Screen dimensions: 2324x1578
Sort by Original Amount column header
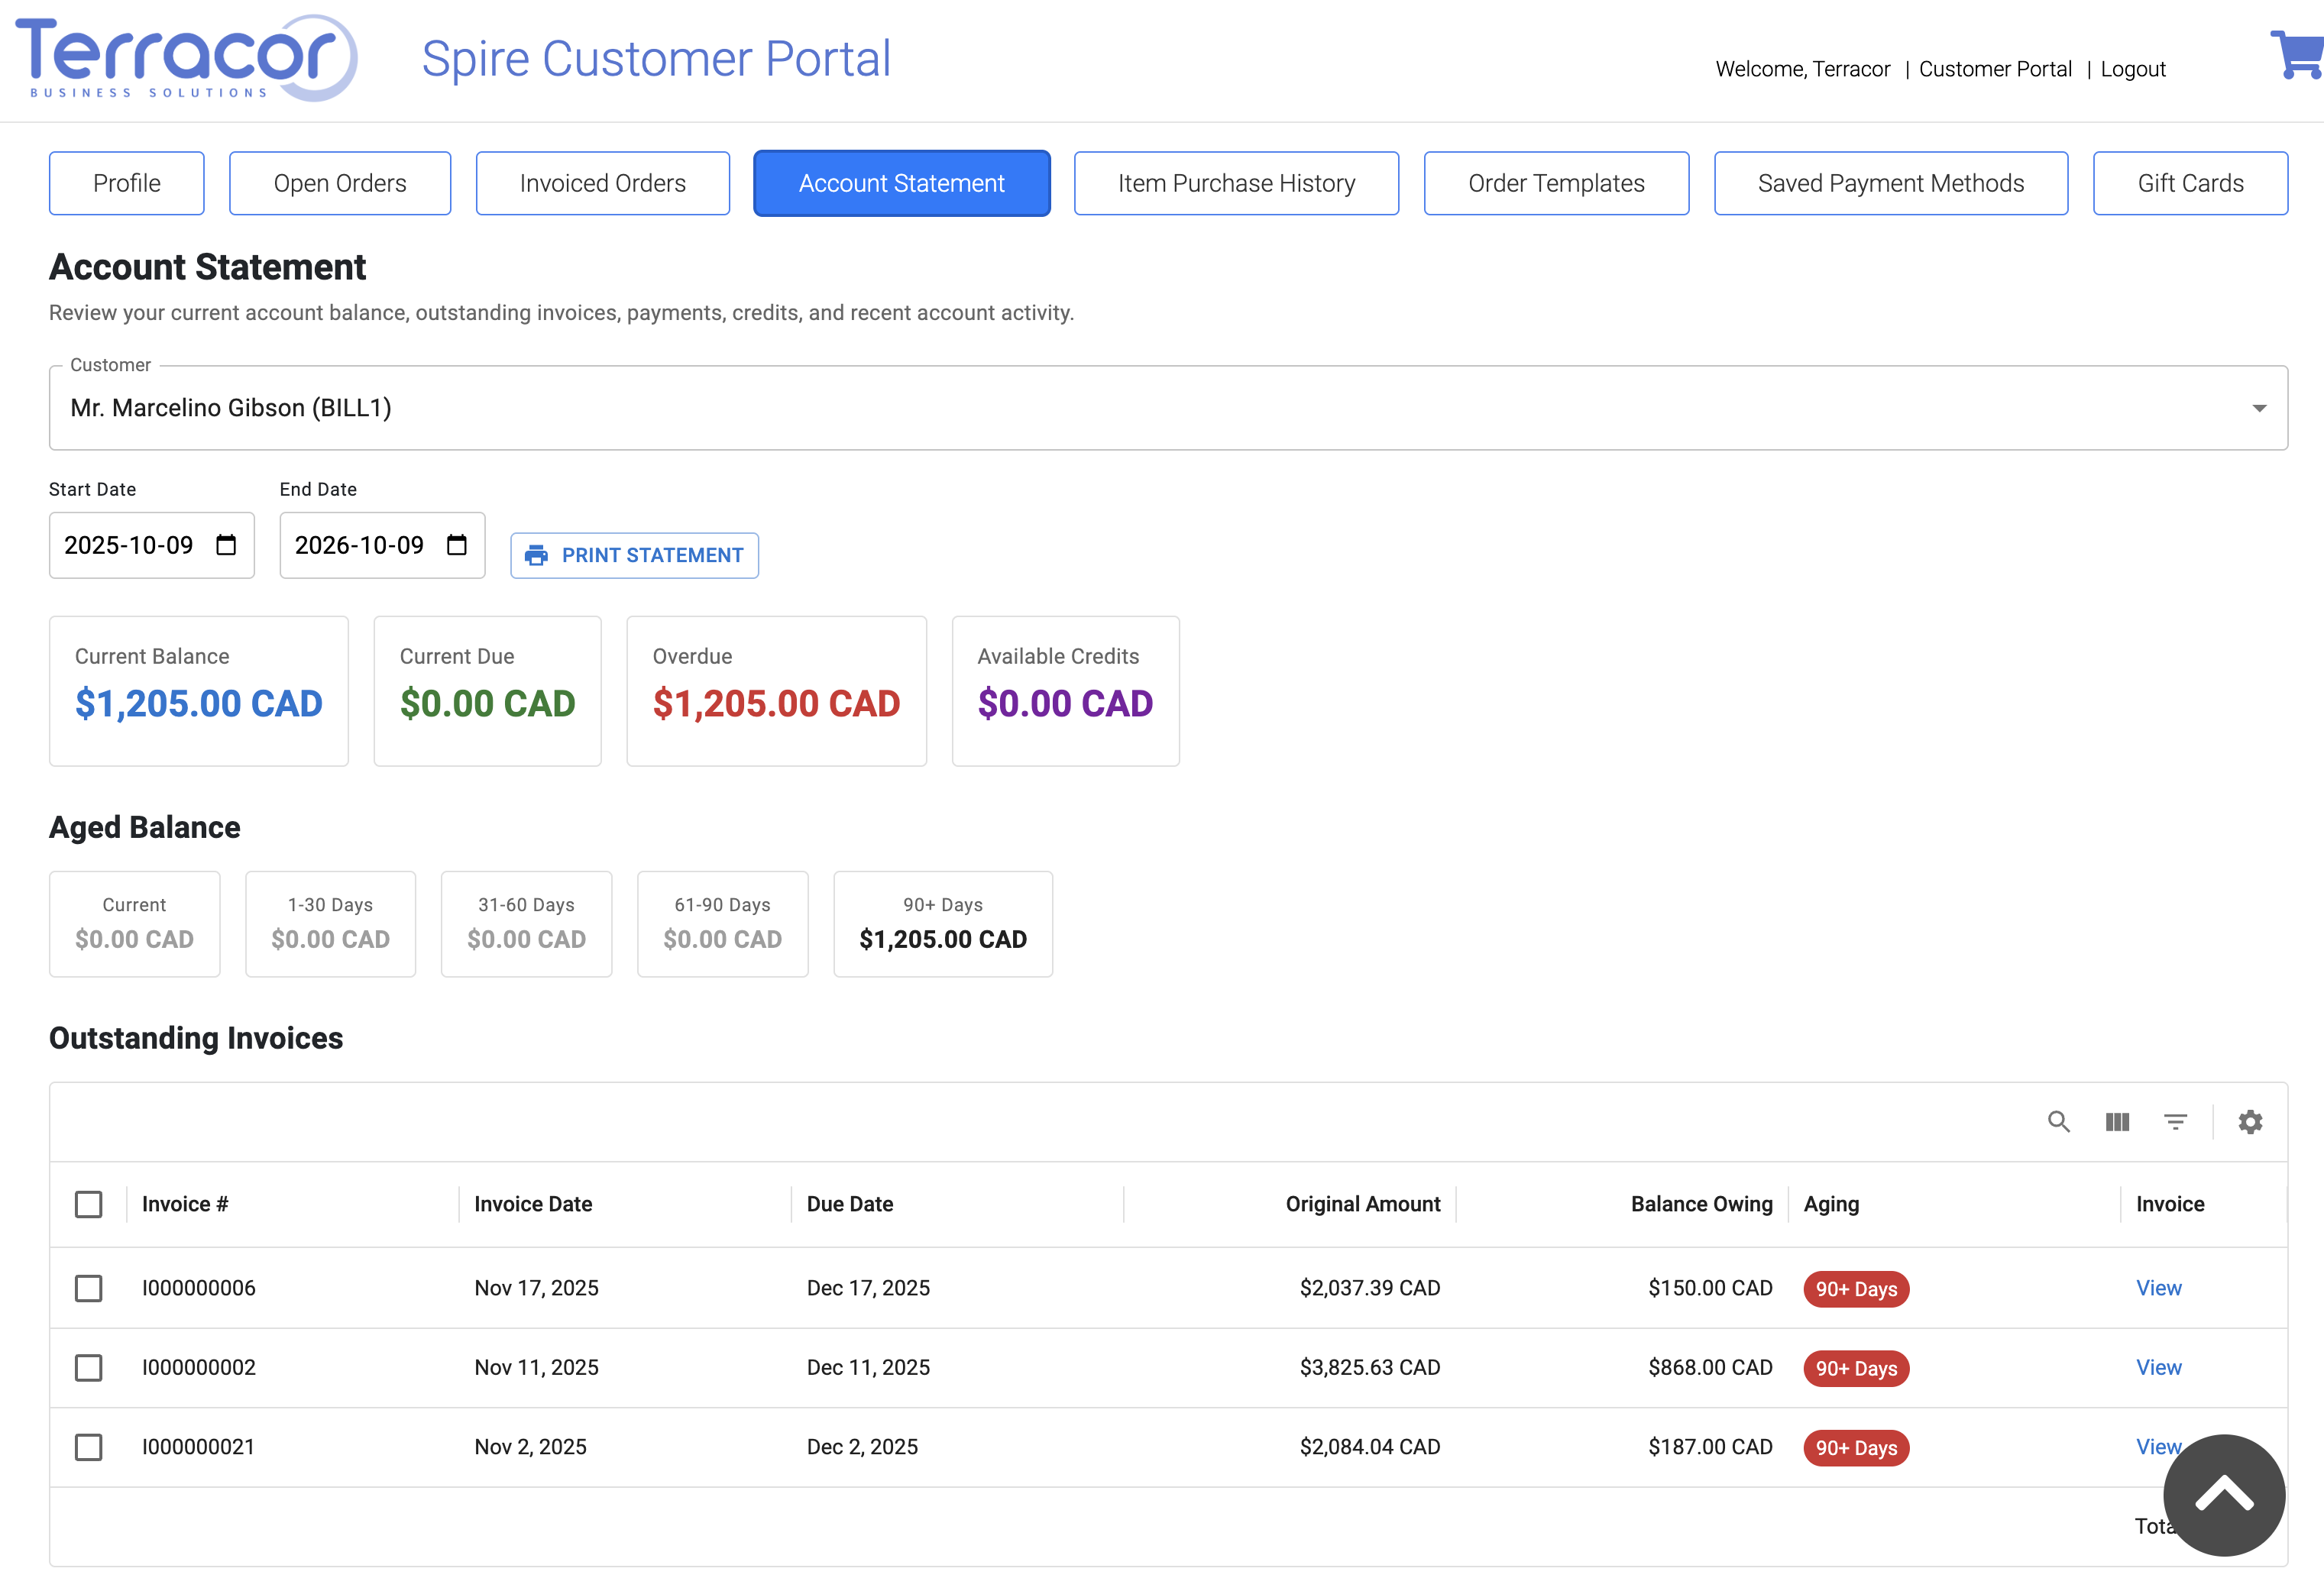click(1363, 1204)
